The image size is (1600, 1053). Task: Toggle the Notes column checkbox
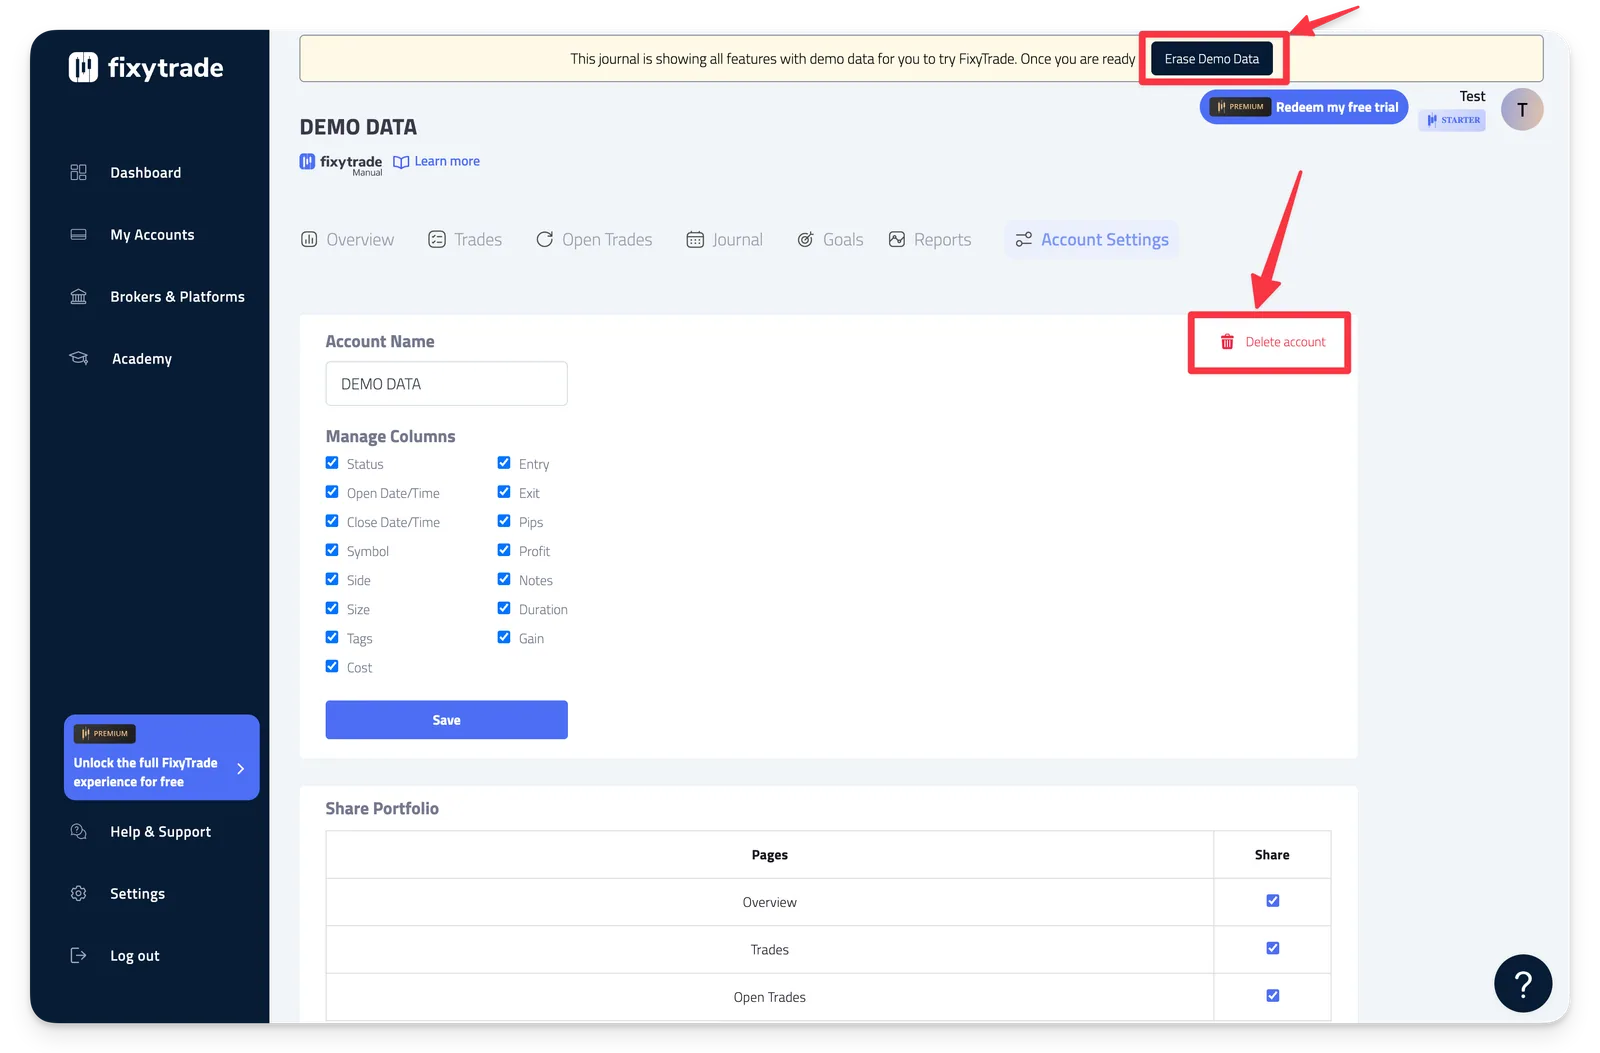pyautogui.click(x=504, y=579)
